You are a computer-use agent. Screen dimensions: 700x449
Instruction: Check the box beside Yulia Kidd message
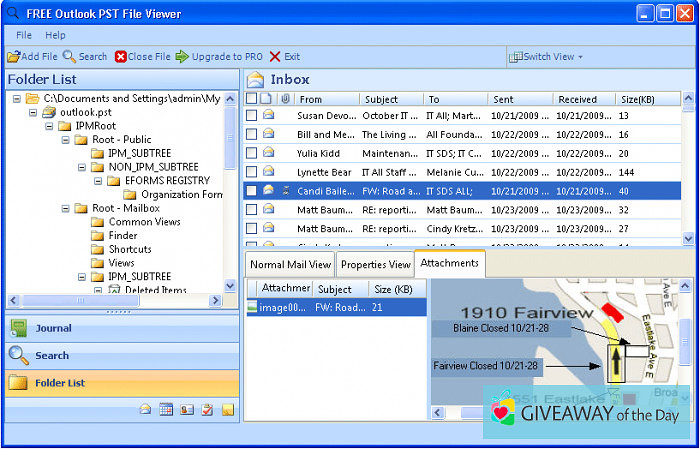[x=252, y=153]
